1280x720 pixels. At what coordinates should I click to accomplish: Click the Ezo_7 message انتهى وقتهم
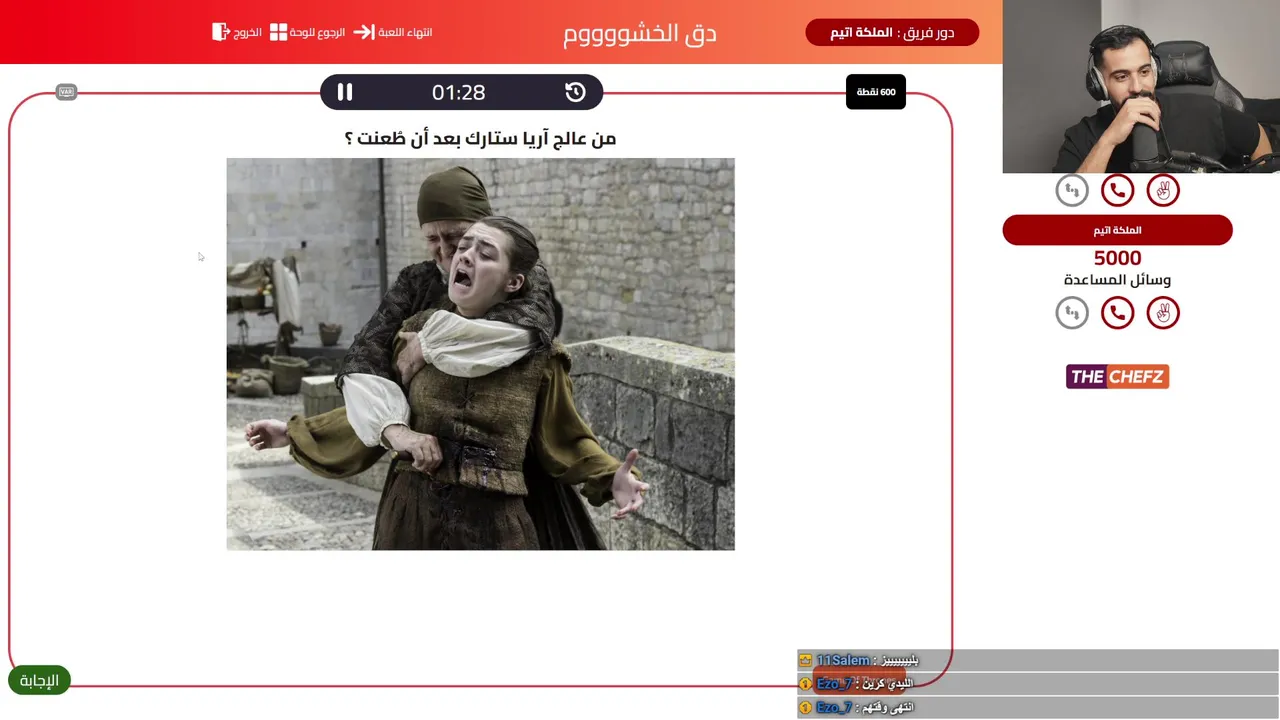(x=1038, y=707)
